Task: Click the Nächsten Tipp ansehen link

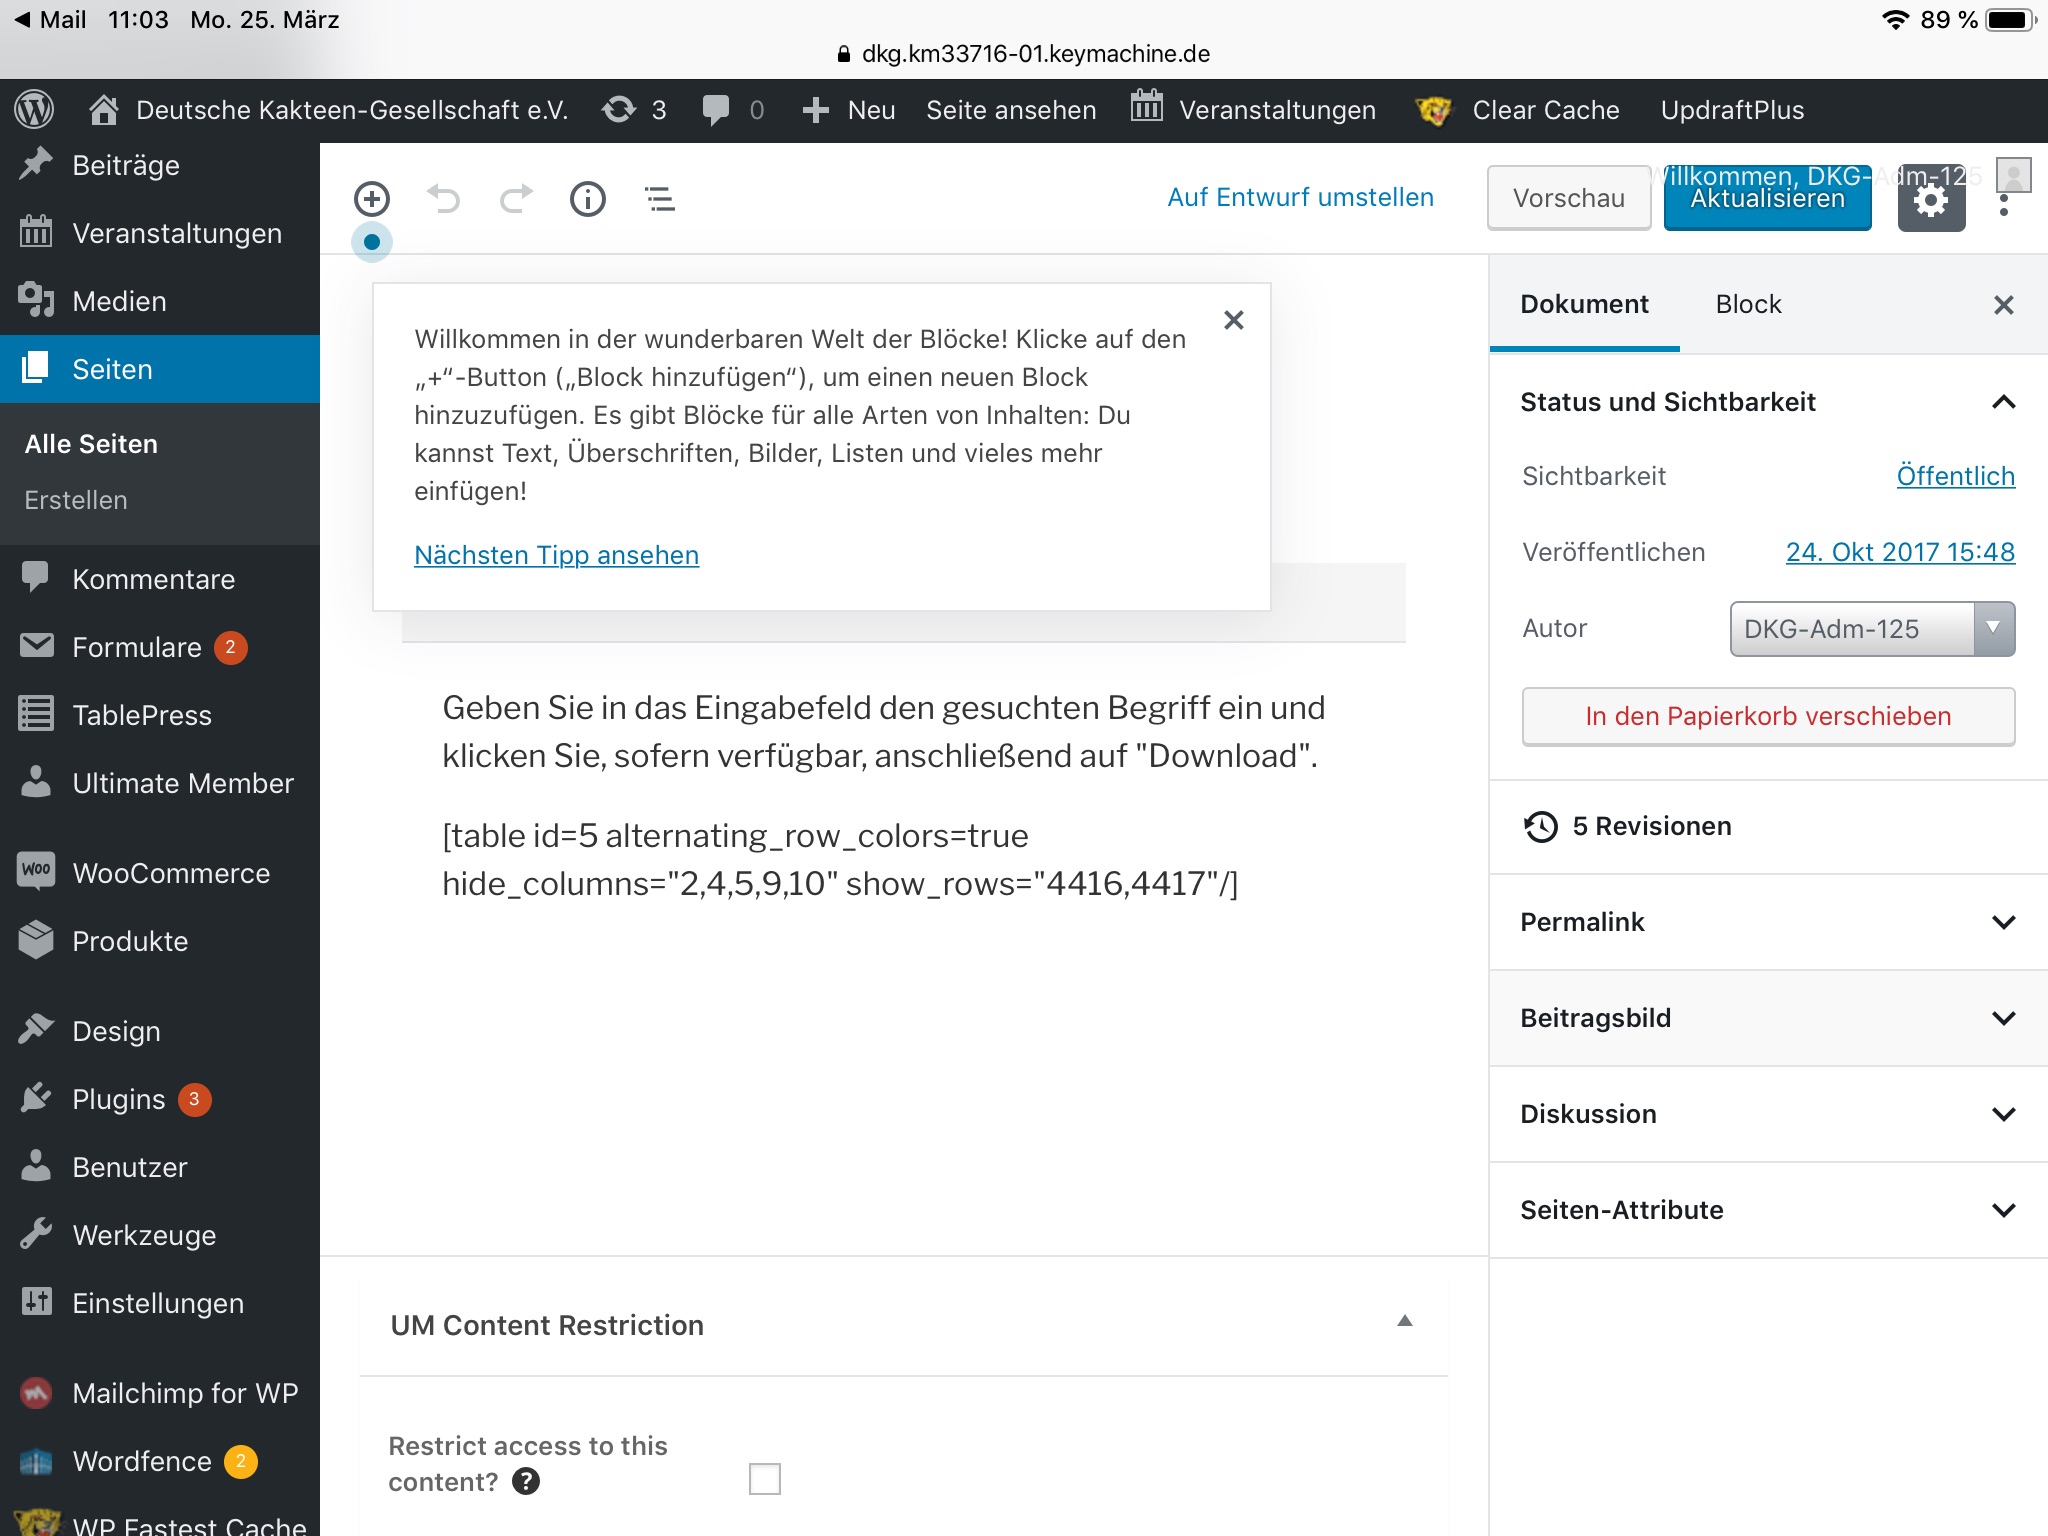Action: (x=556, y=555)
